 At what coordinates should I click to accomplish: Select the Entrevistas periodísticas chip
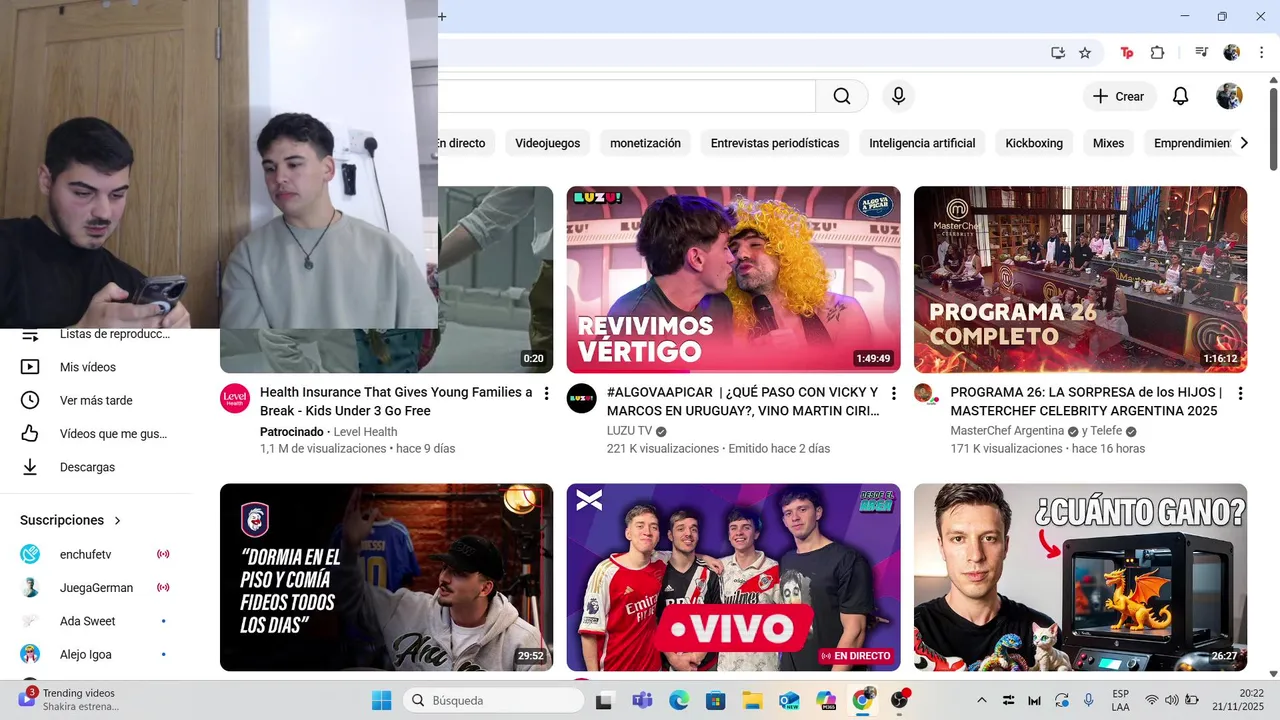click(x=775, y=143)
